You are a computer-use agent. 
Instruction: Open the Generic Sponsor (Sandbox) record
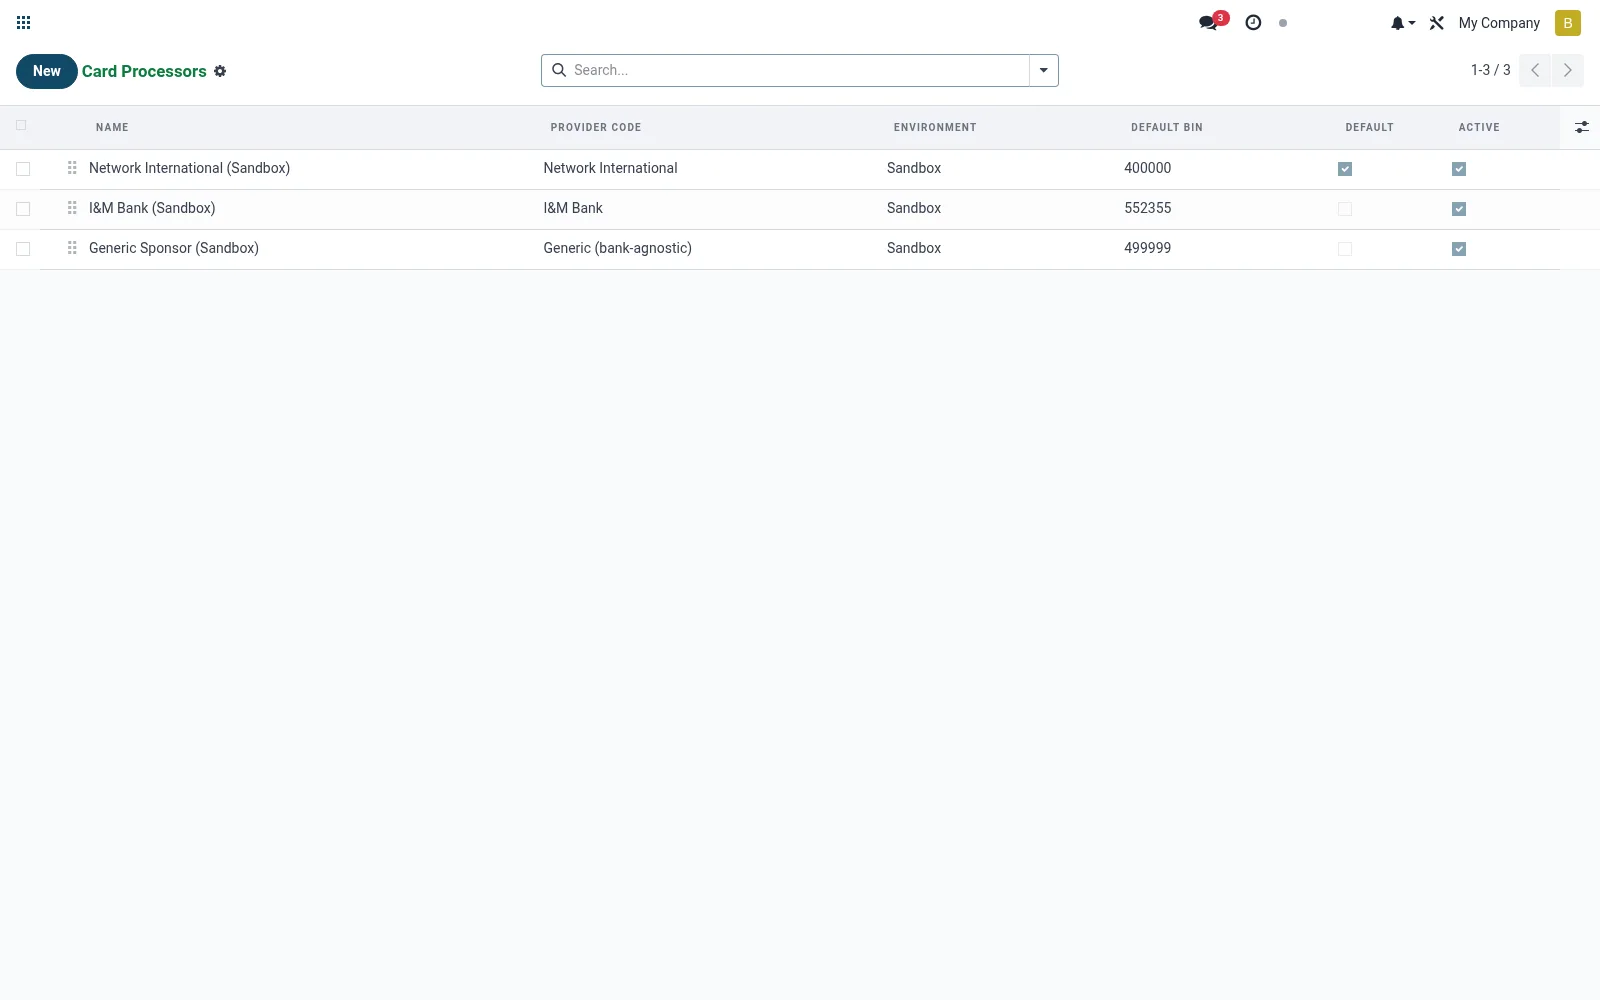tap(174, 248)
